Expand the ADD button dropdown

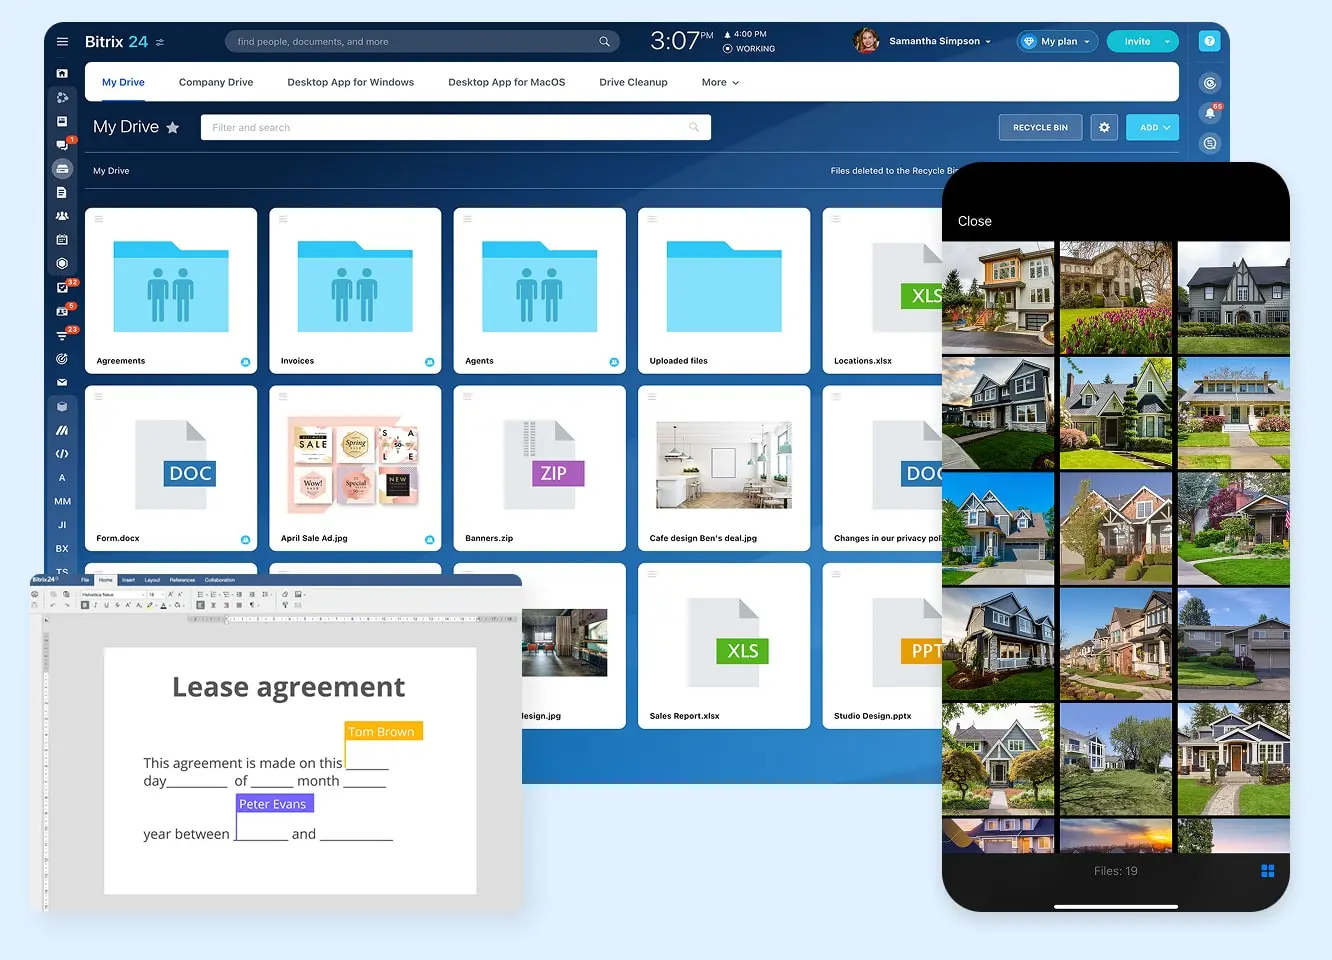1153,128
